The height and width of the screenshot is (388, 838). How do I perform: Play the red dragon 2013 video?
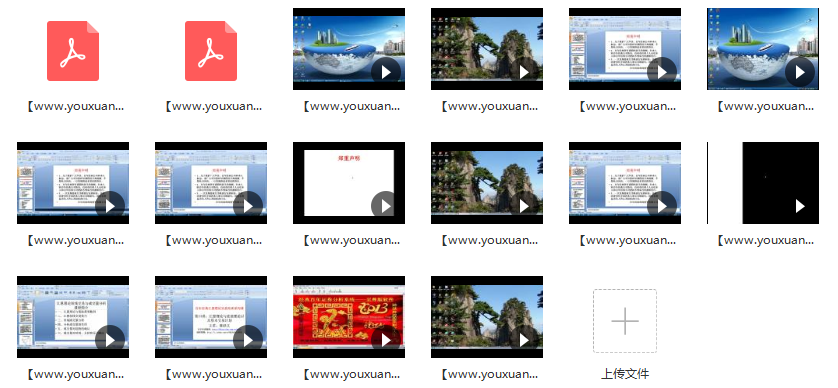386,340
